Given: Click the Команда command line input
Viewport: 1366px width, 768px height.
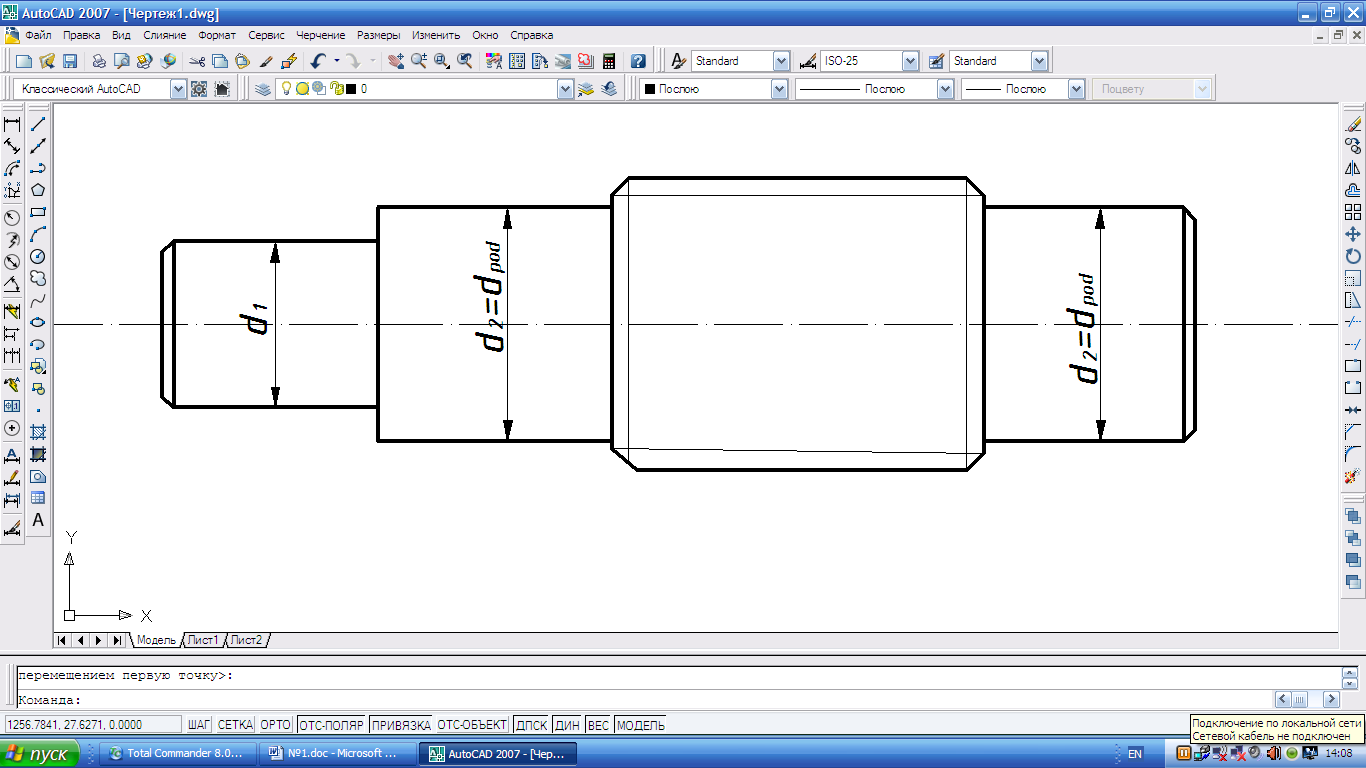Looking at the screenshot, I should 645,700.
